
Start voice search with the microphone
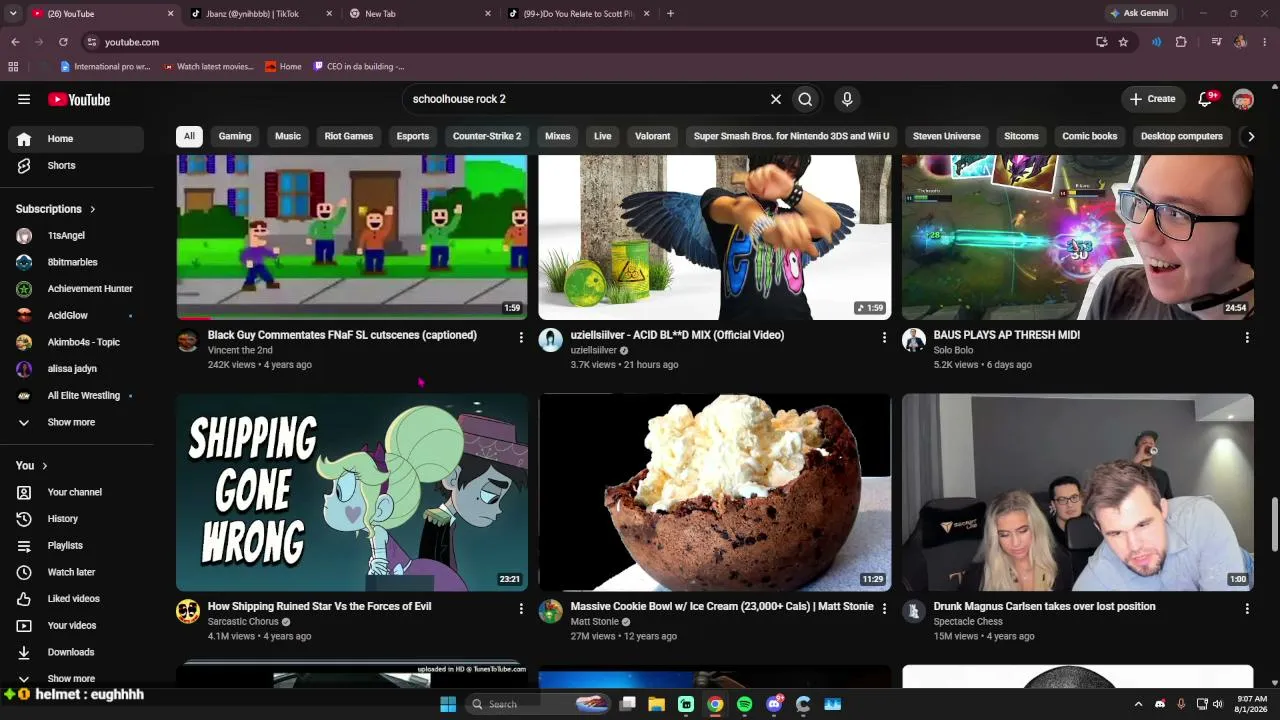pyautogui.click(x=847, y=99)
